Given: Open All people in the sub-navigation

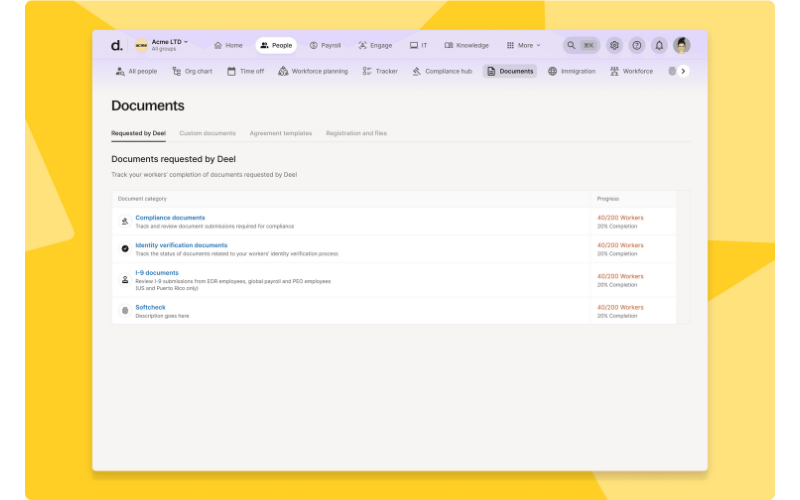Looking at the screenshot, I should tap(136, 71).
